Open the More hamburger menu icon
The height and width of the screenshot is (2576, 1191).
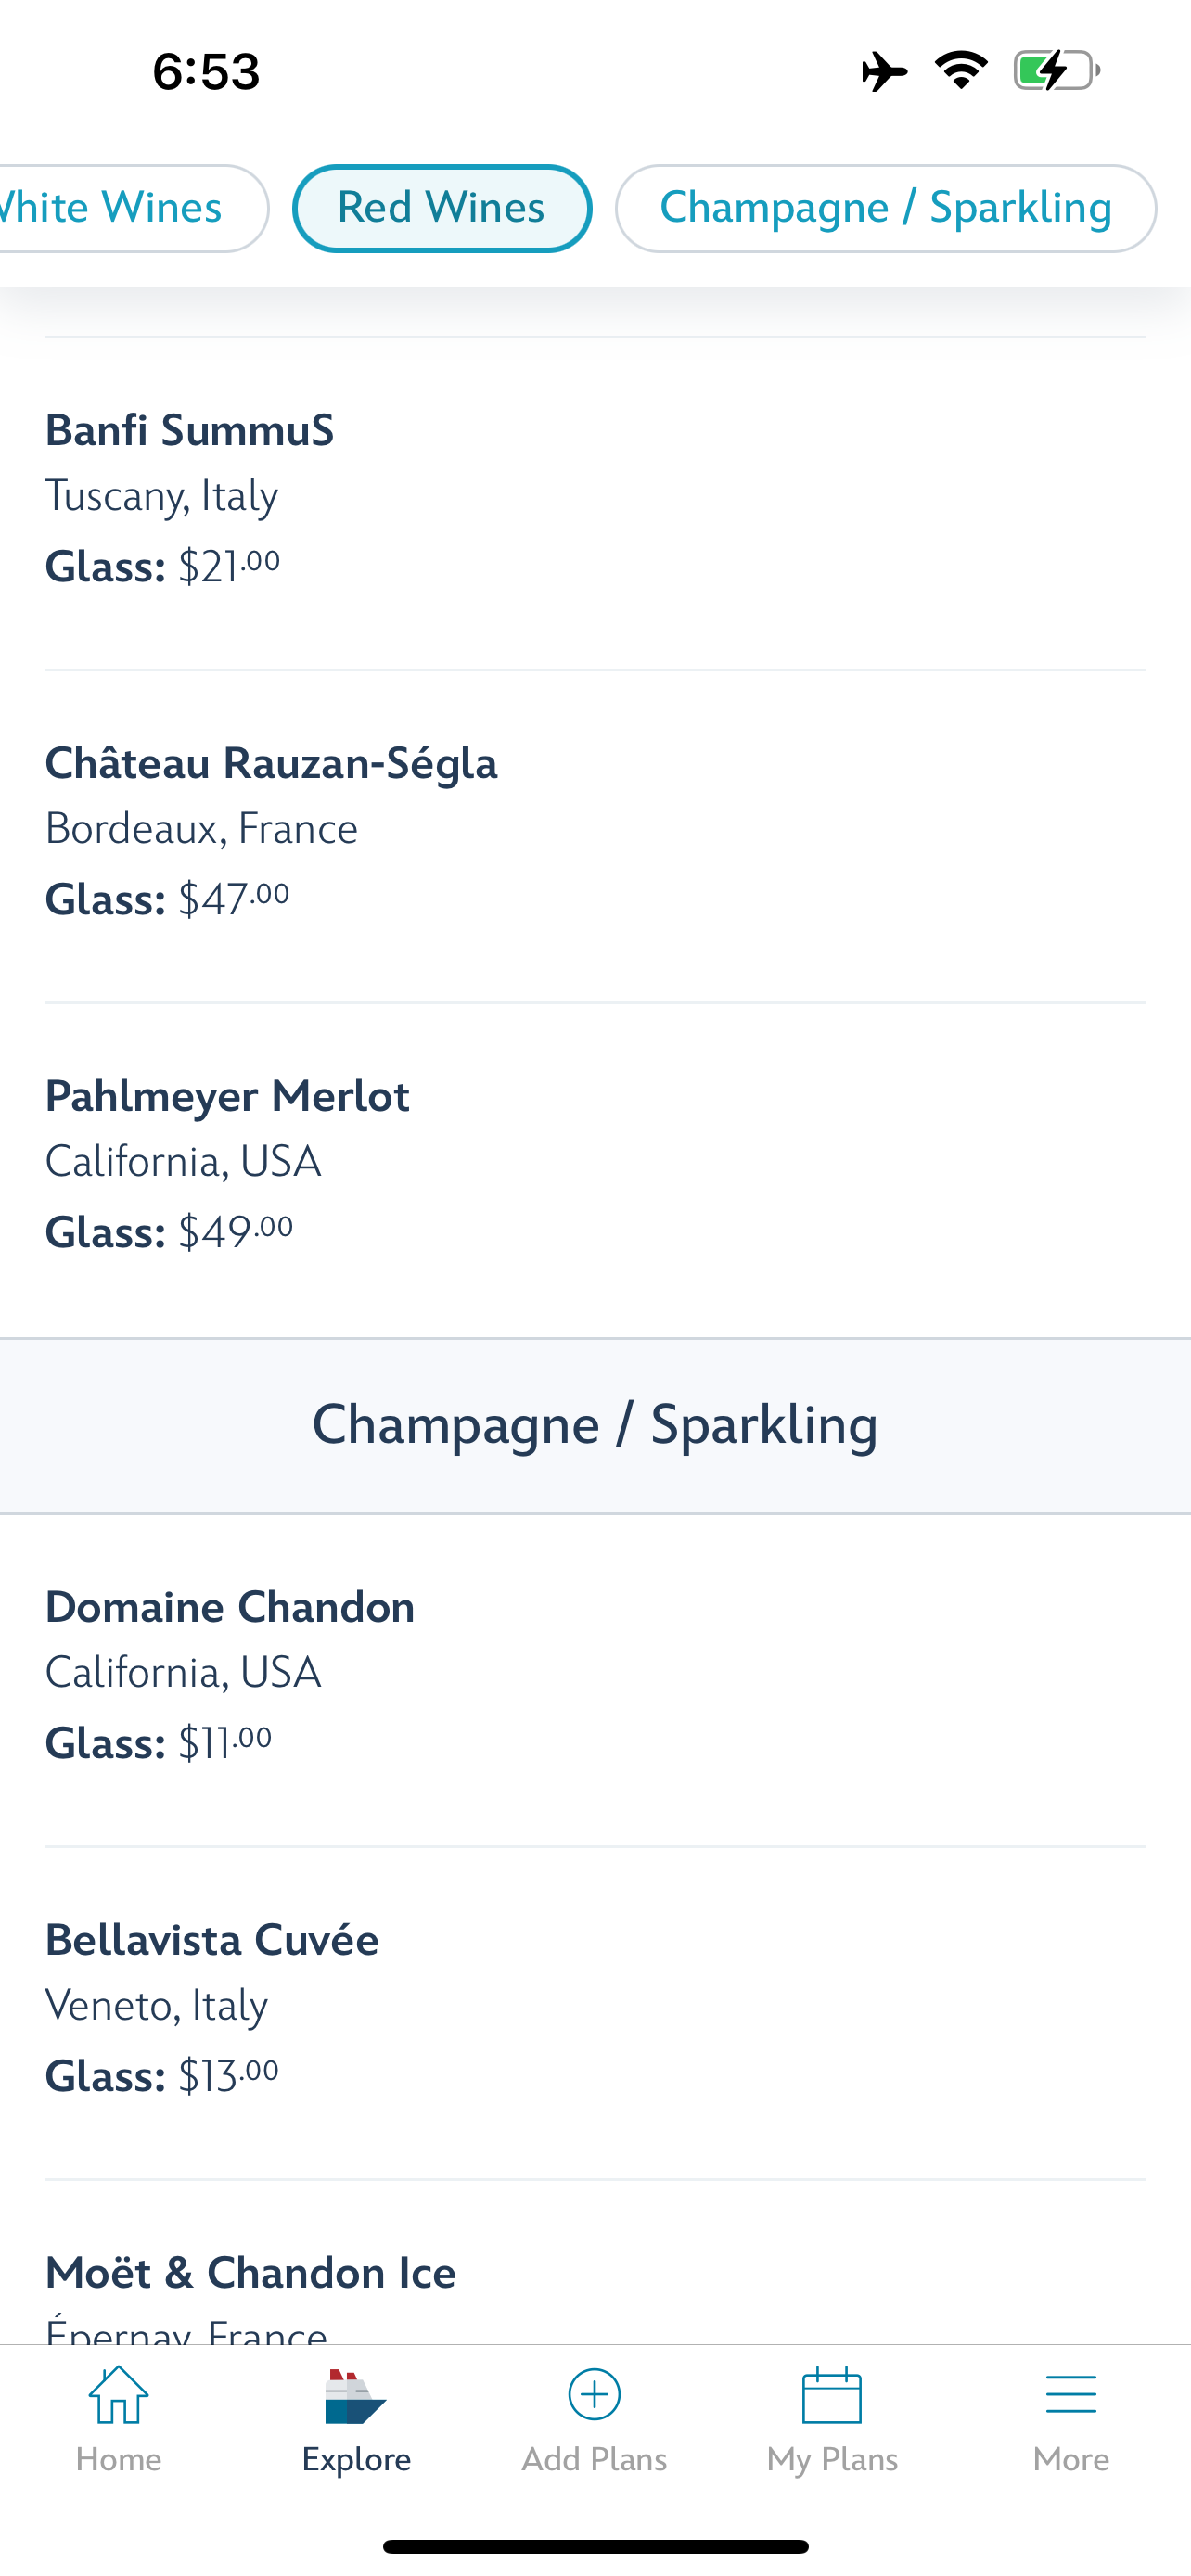tap(1070, 2396)
